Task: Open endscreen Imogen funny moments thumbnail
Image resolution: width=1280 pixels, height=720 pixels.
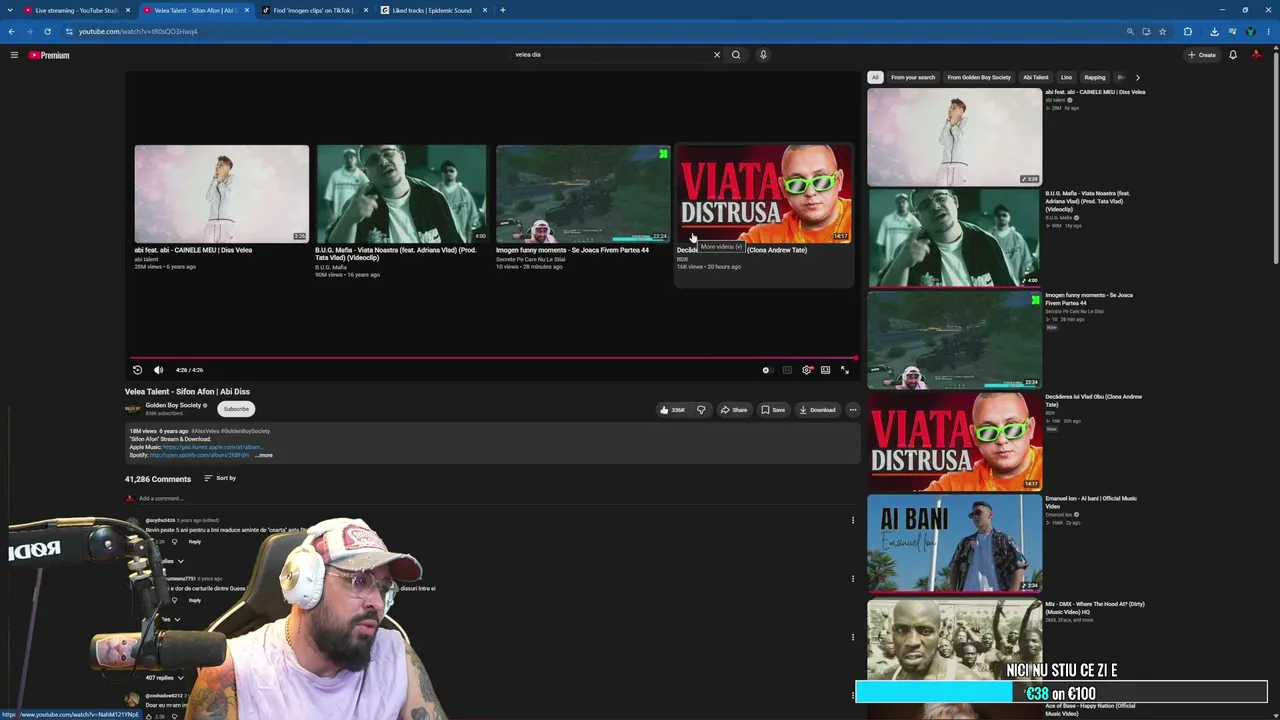Action: [x=583, y=194]
